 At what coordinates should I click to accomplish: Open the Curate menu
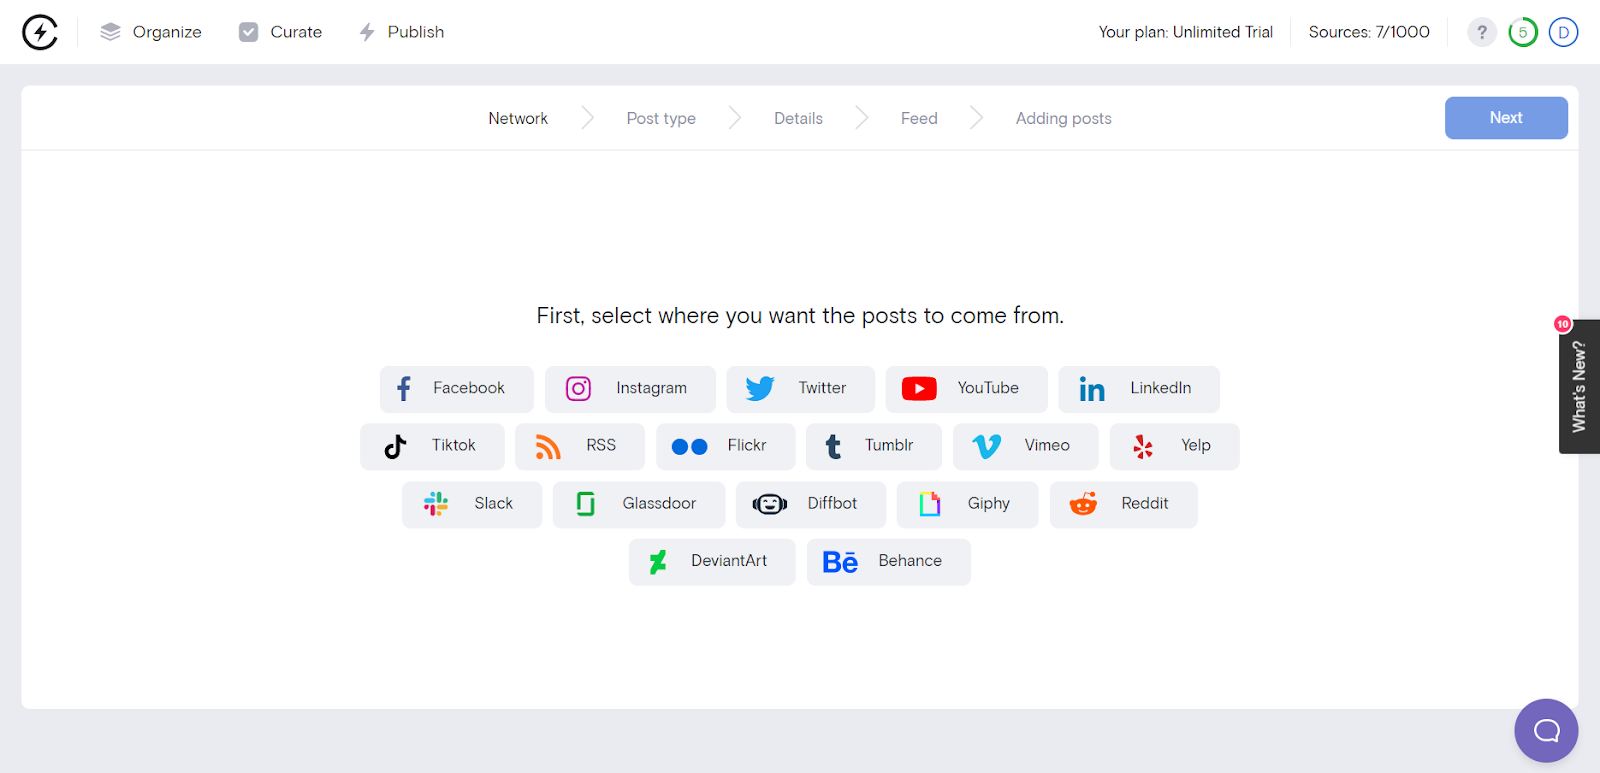tap(281, 32)
